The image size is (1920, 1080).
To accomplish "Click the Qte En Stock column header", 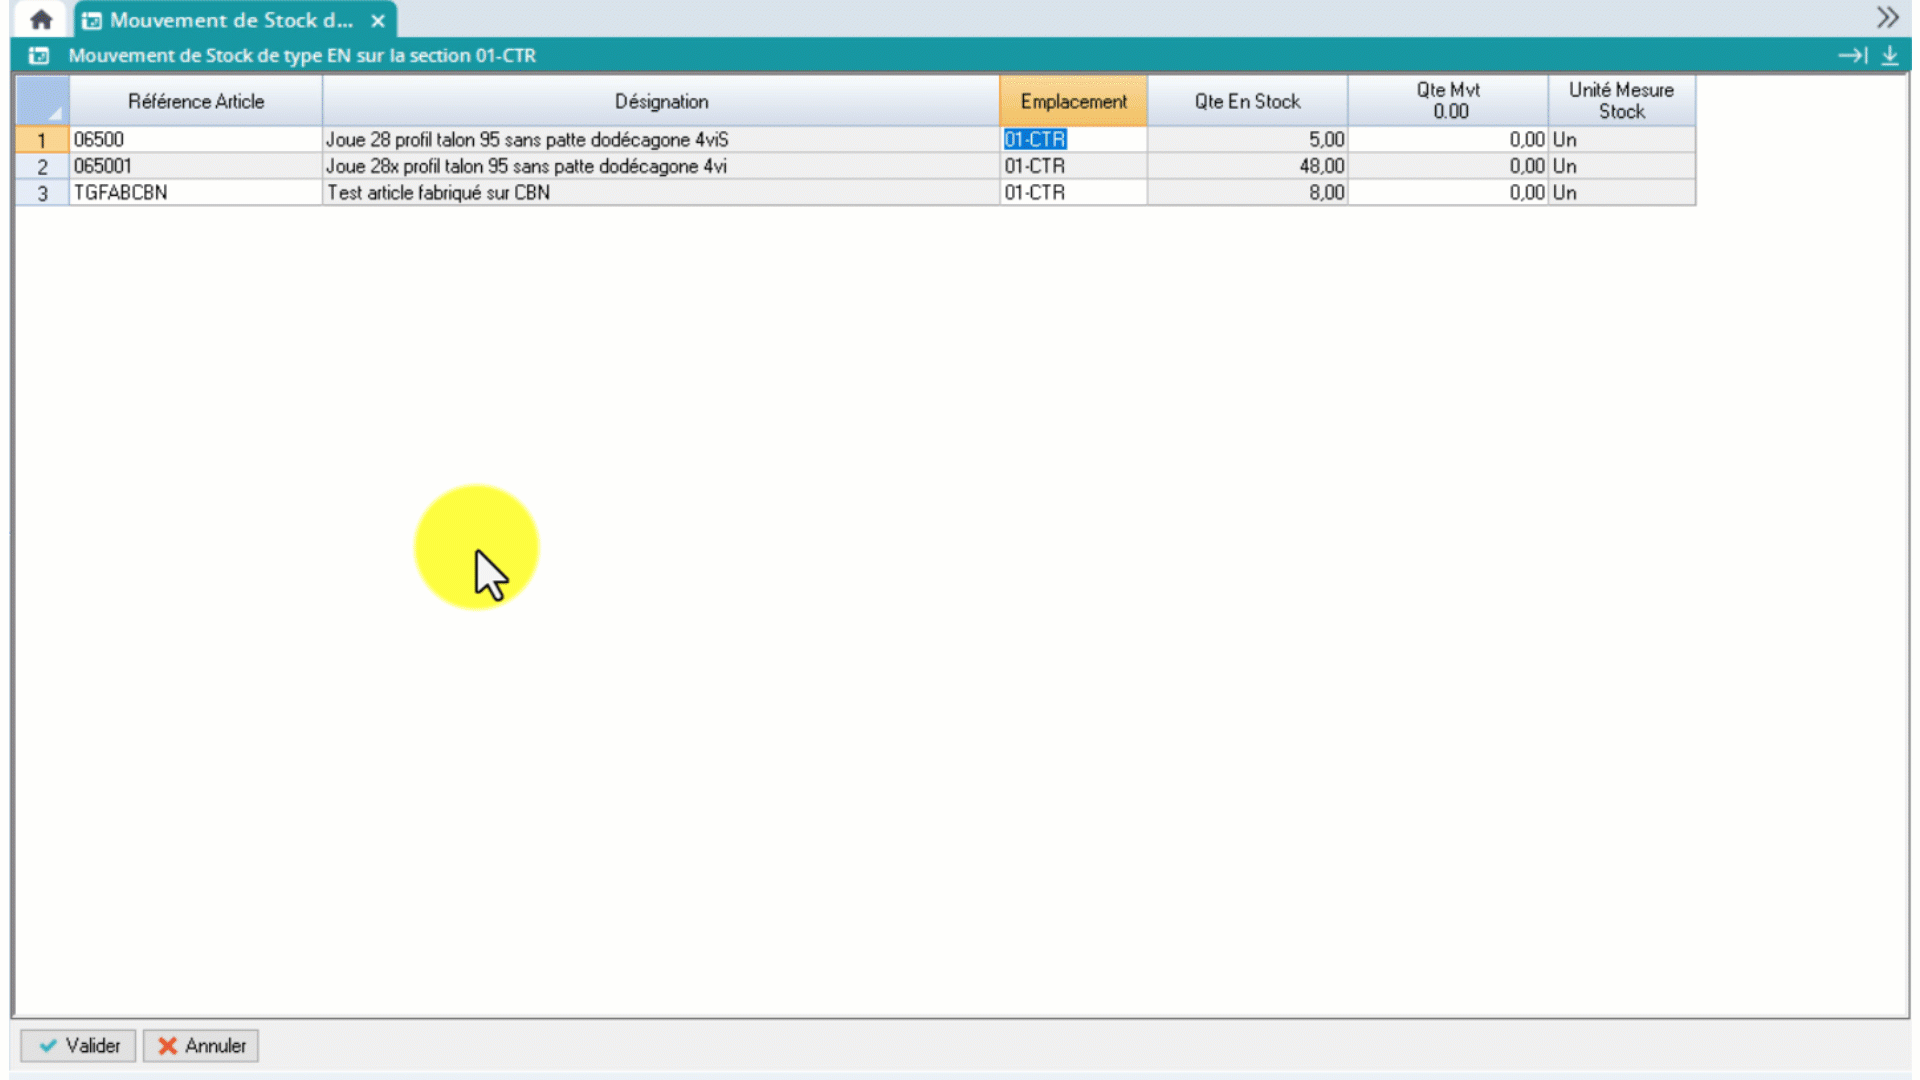I will tap(1247, 101).
